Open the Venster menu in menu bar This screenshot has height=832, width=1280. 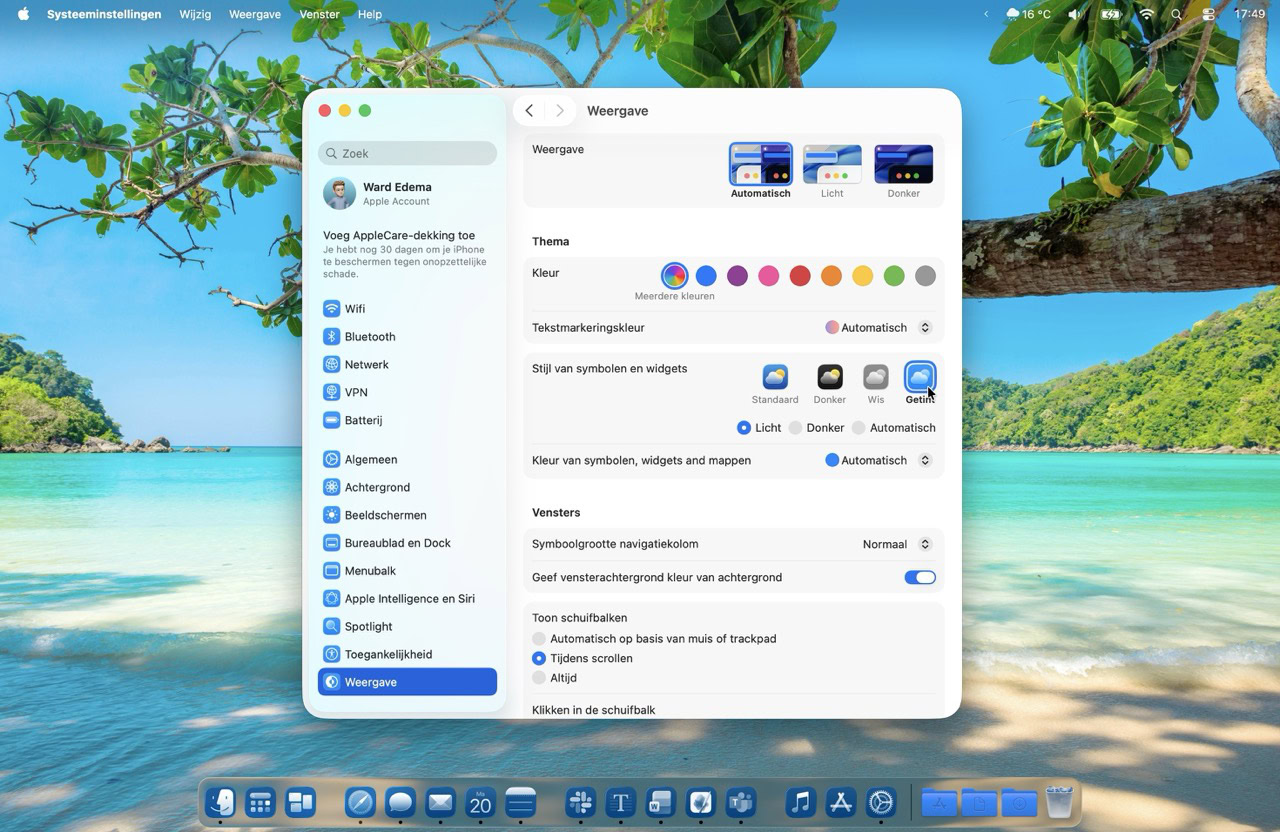319,14
